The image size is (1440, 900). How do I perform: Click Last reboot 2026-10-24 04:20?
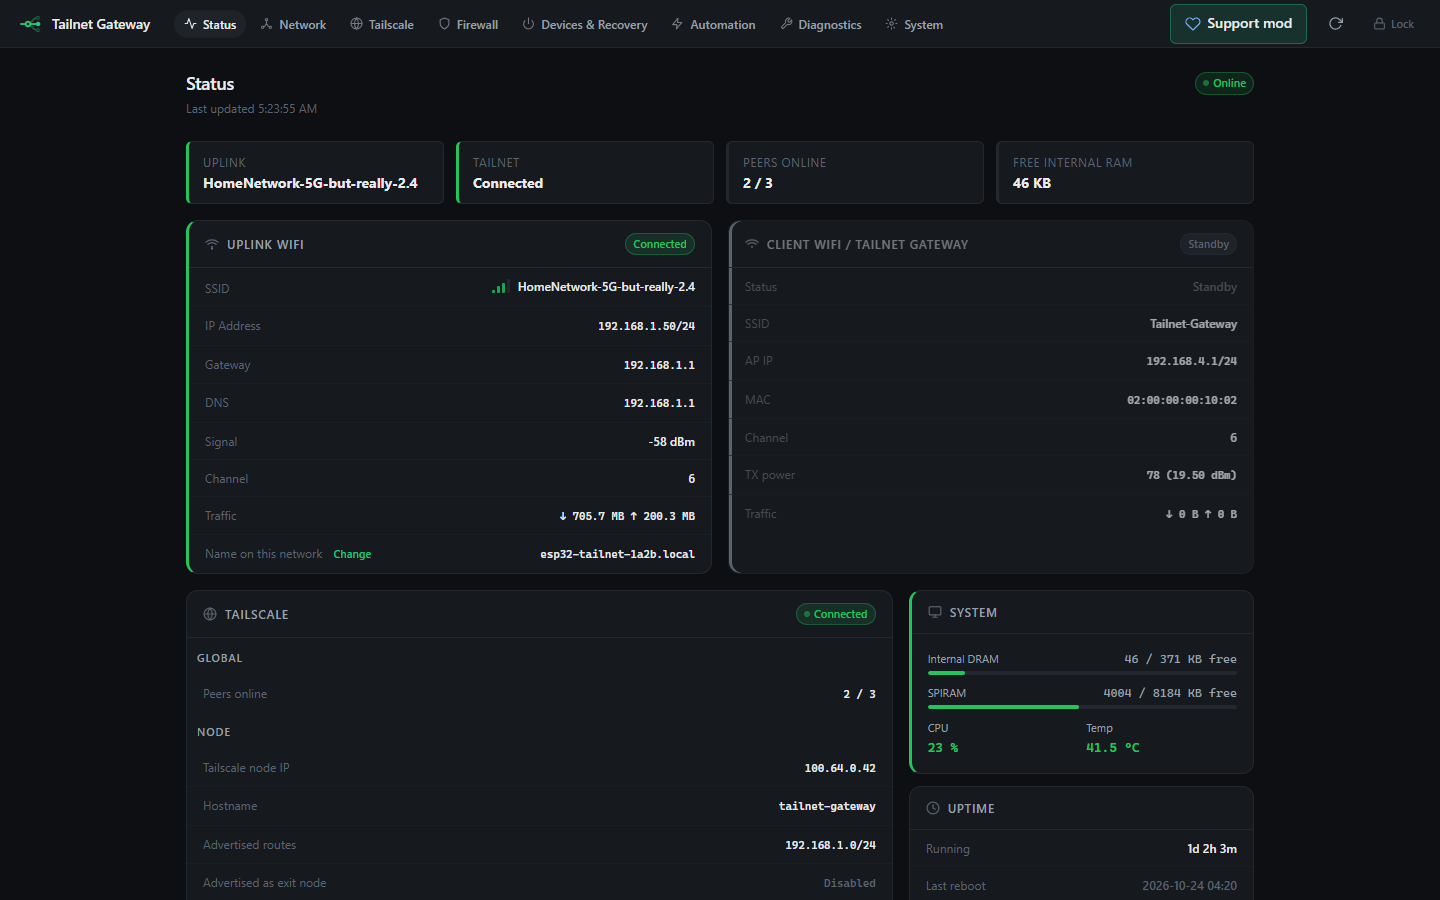[x=1189, y=886]
